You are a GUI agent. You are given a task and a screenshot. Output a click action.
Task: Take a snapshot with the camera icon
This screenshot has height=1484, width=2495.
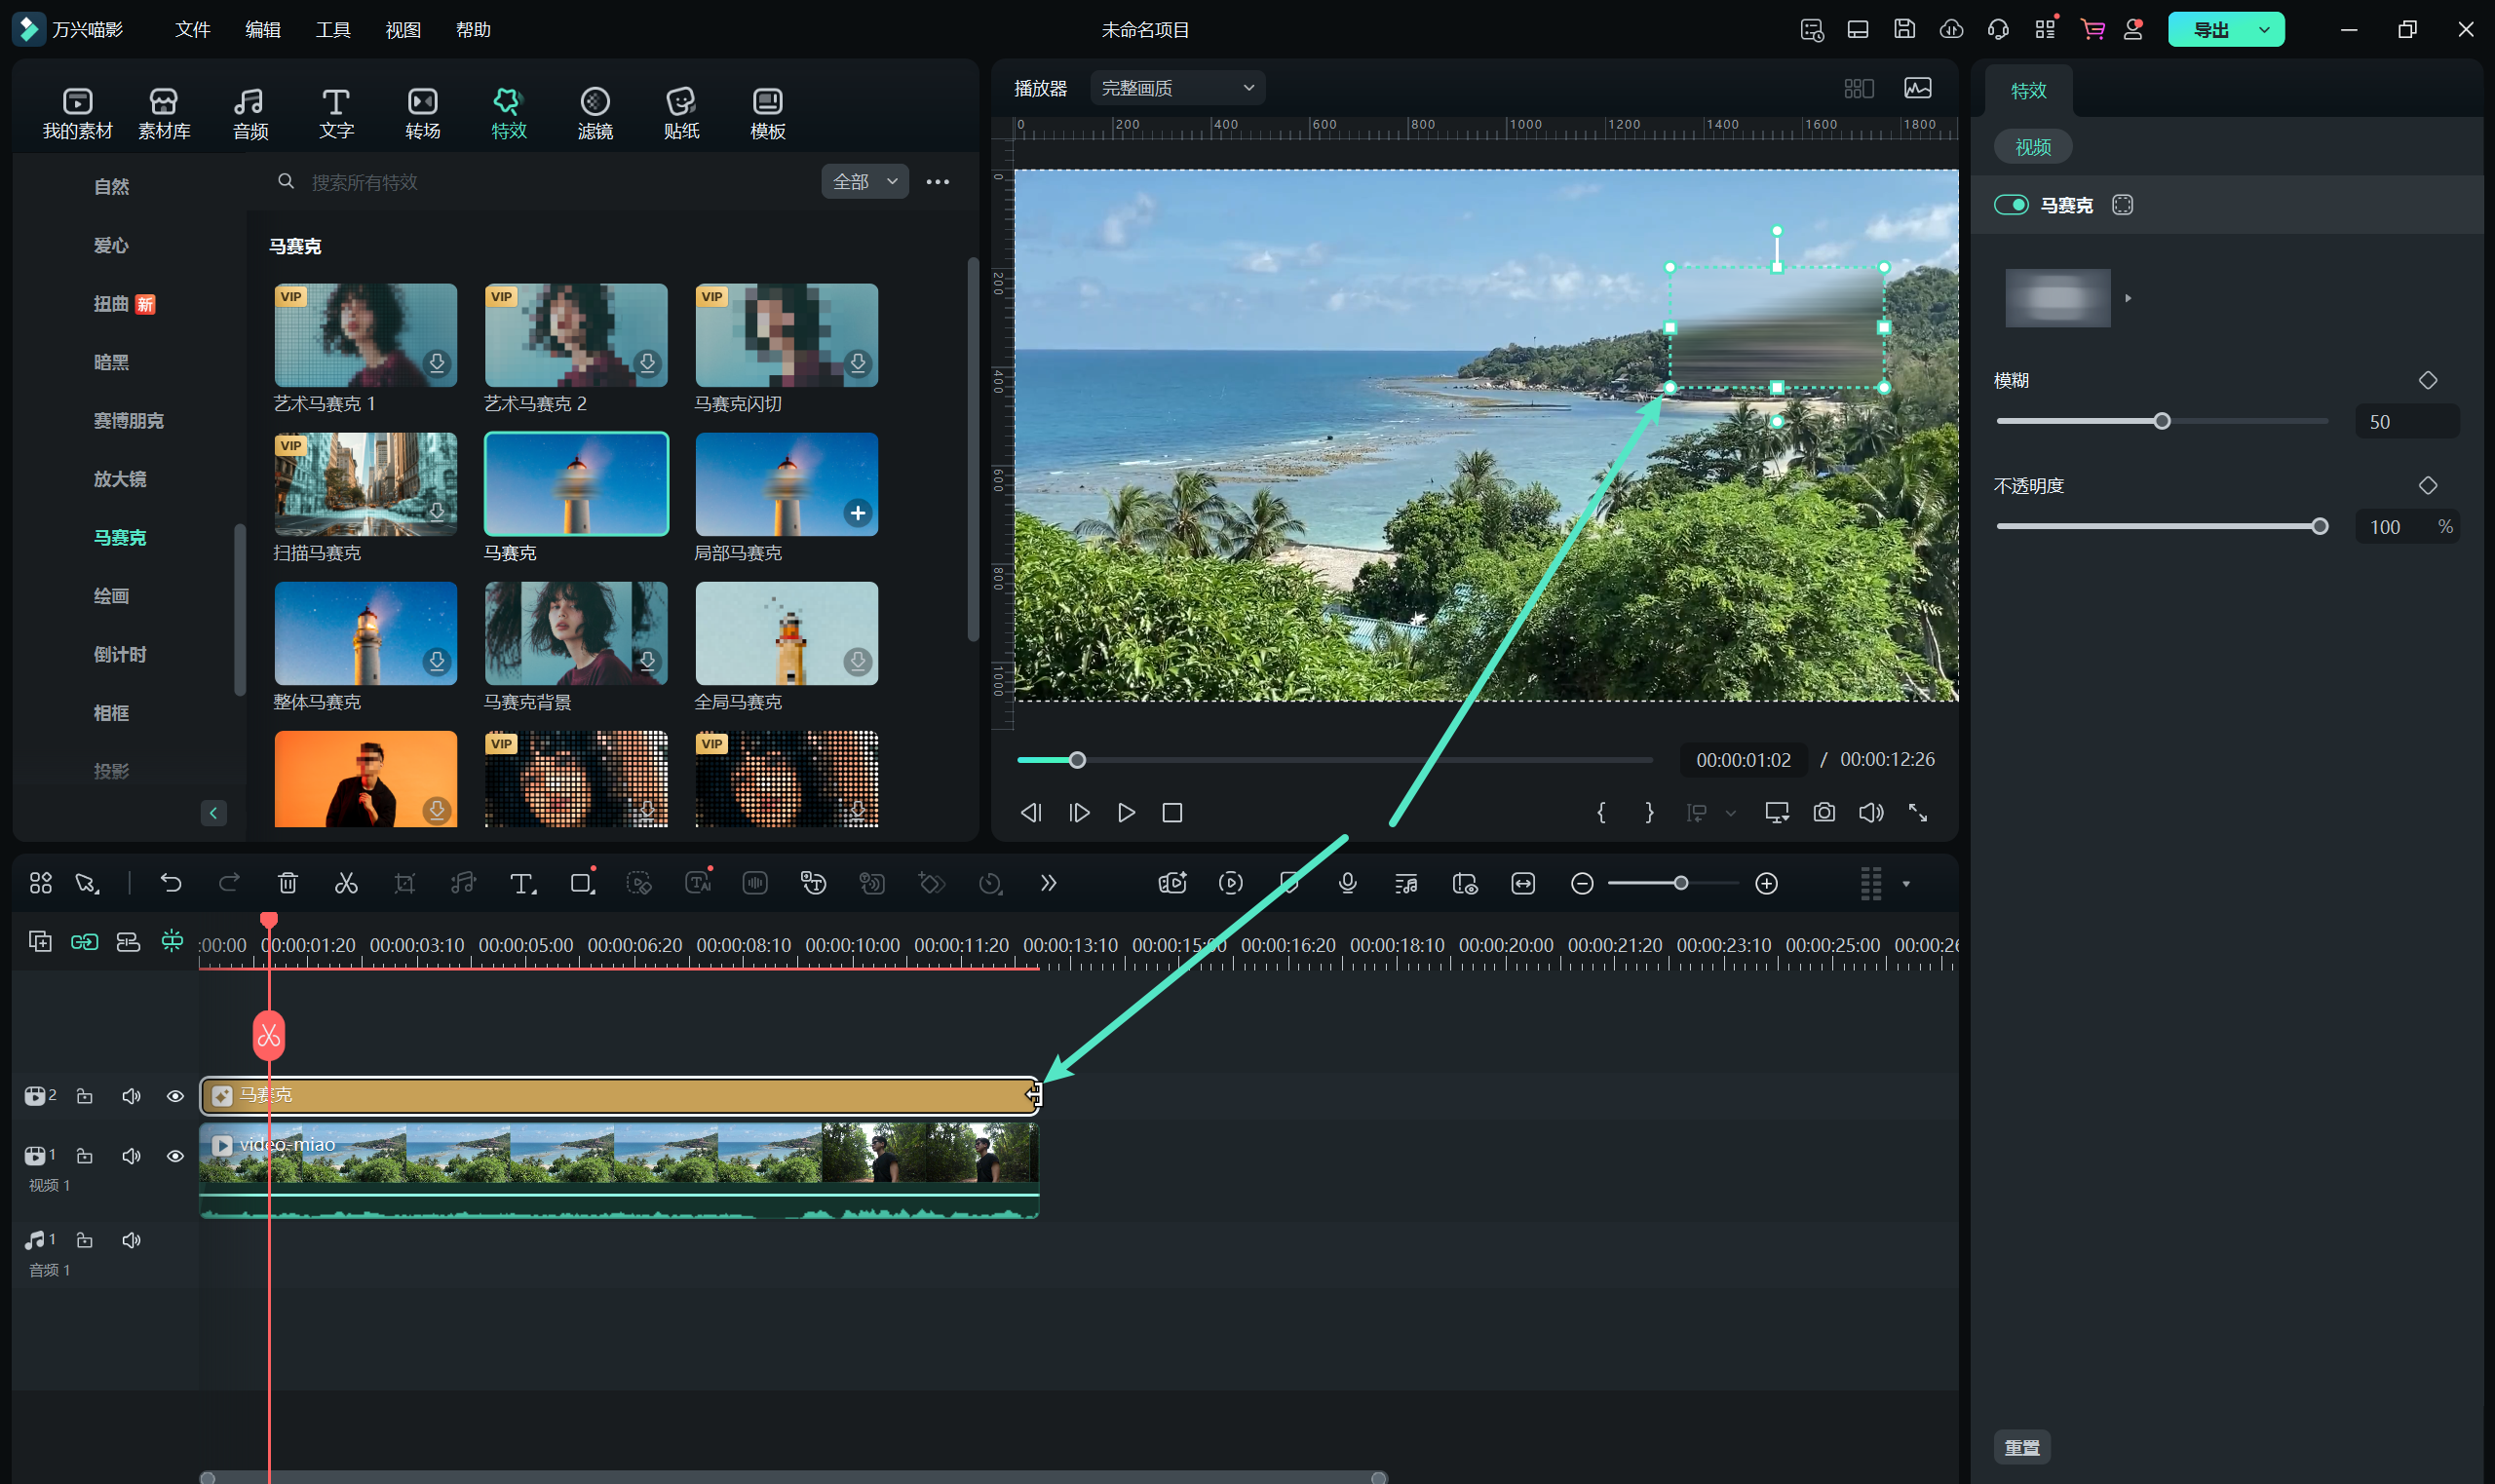click(x=1824, y=812)
